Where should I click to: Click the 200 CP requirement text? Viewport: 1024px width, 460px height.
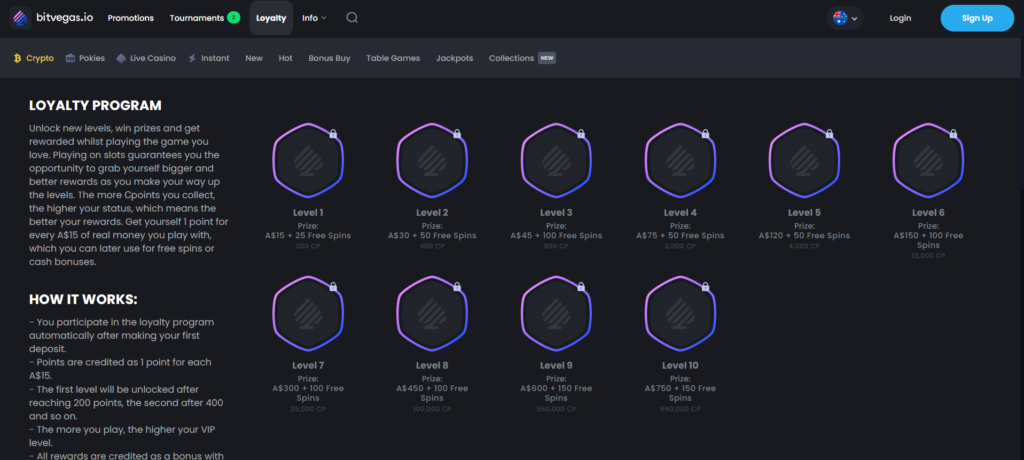click(308, 246)
